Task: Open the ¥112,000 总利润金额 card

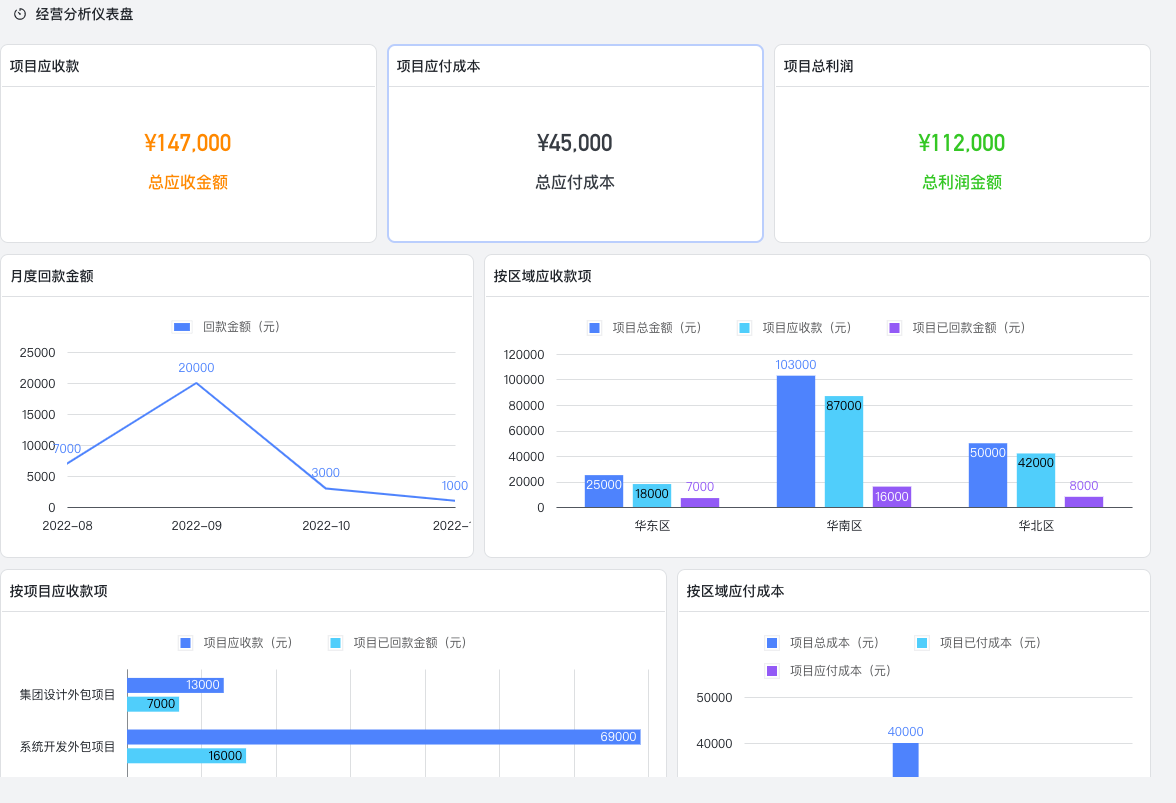Action: pyautogui.click(x=962, y=143)
